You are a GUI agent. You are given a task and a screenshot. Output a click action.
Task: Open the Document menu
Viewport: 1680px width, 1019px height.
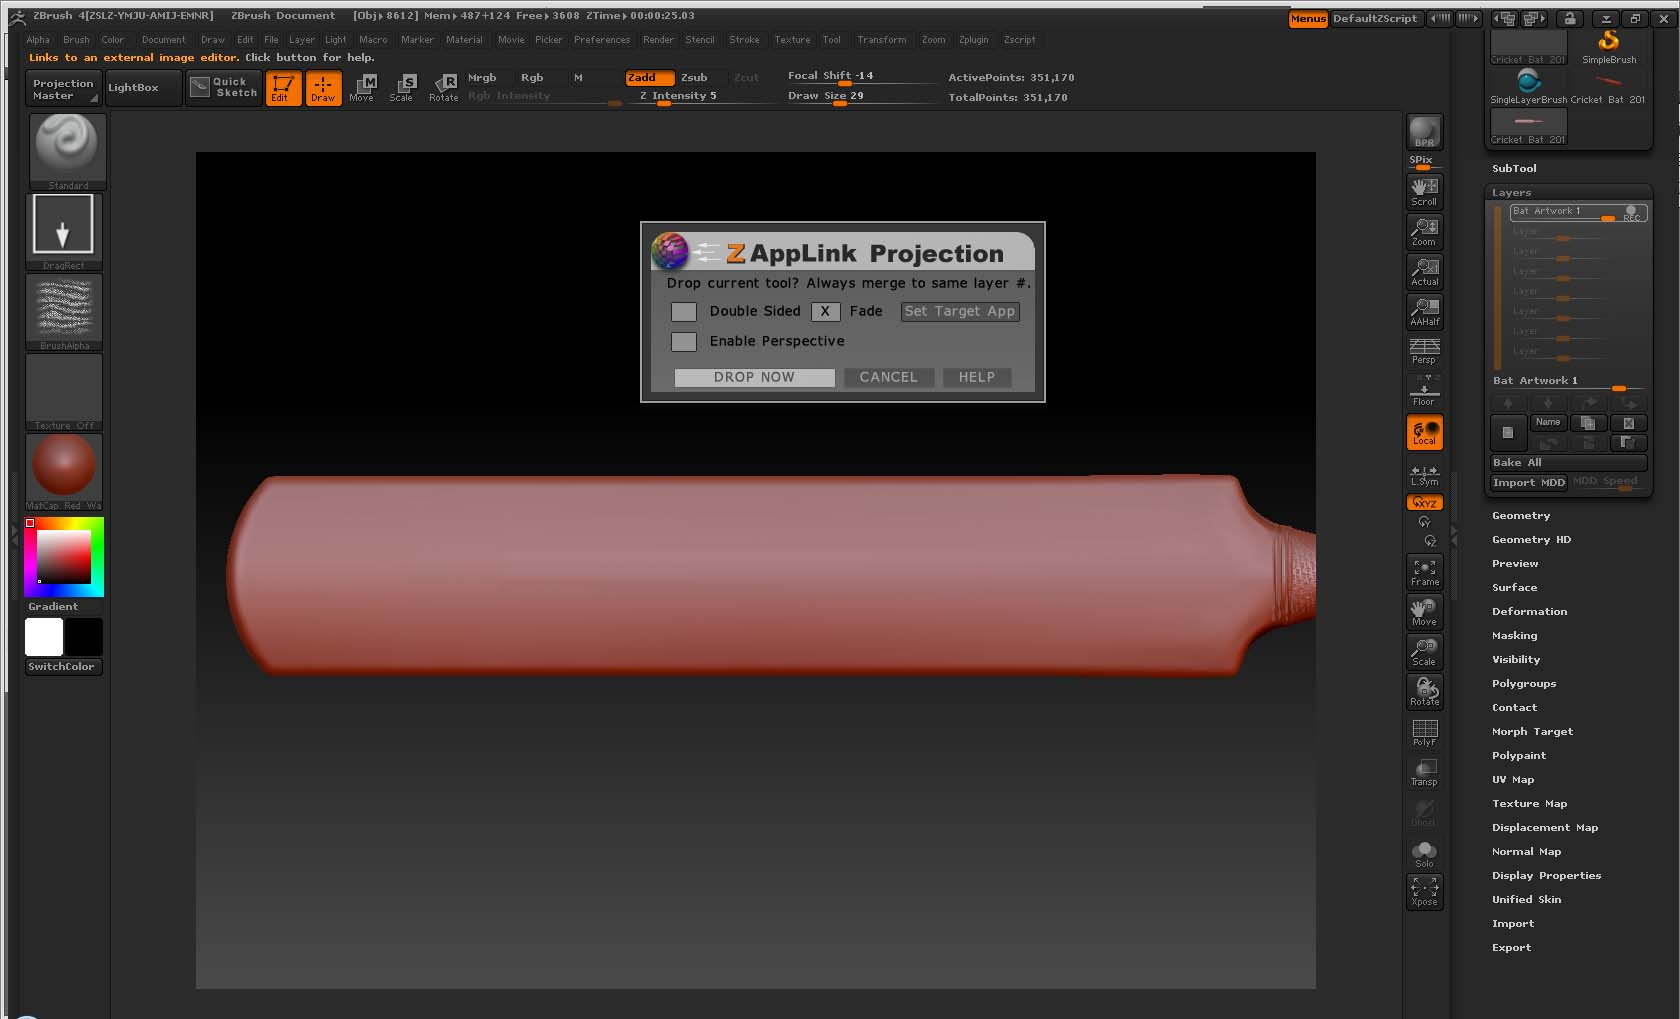pos(164,40)
